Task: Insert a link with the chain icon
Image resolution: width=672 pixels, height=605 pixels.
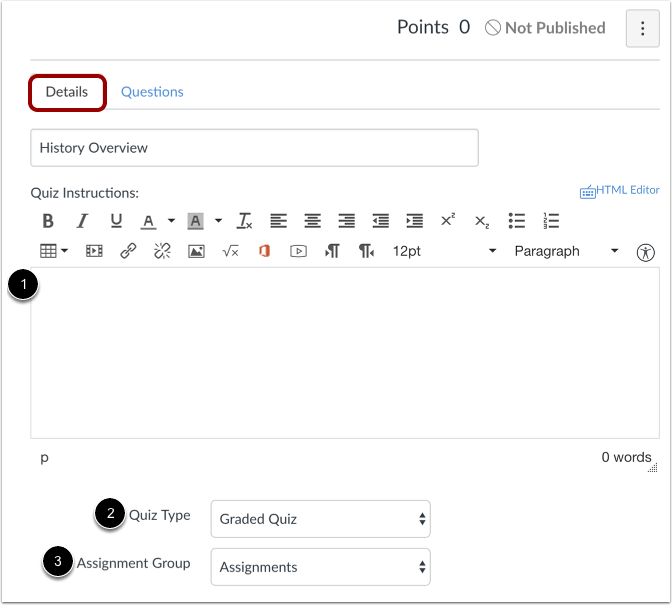Action: click(x=128, y=251)
